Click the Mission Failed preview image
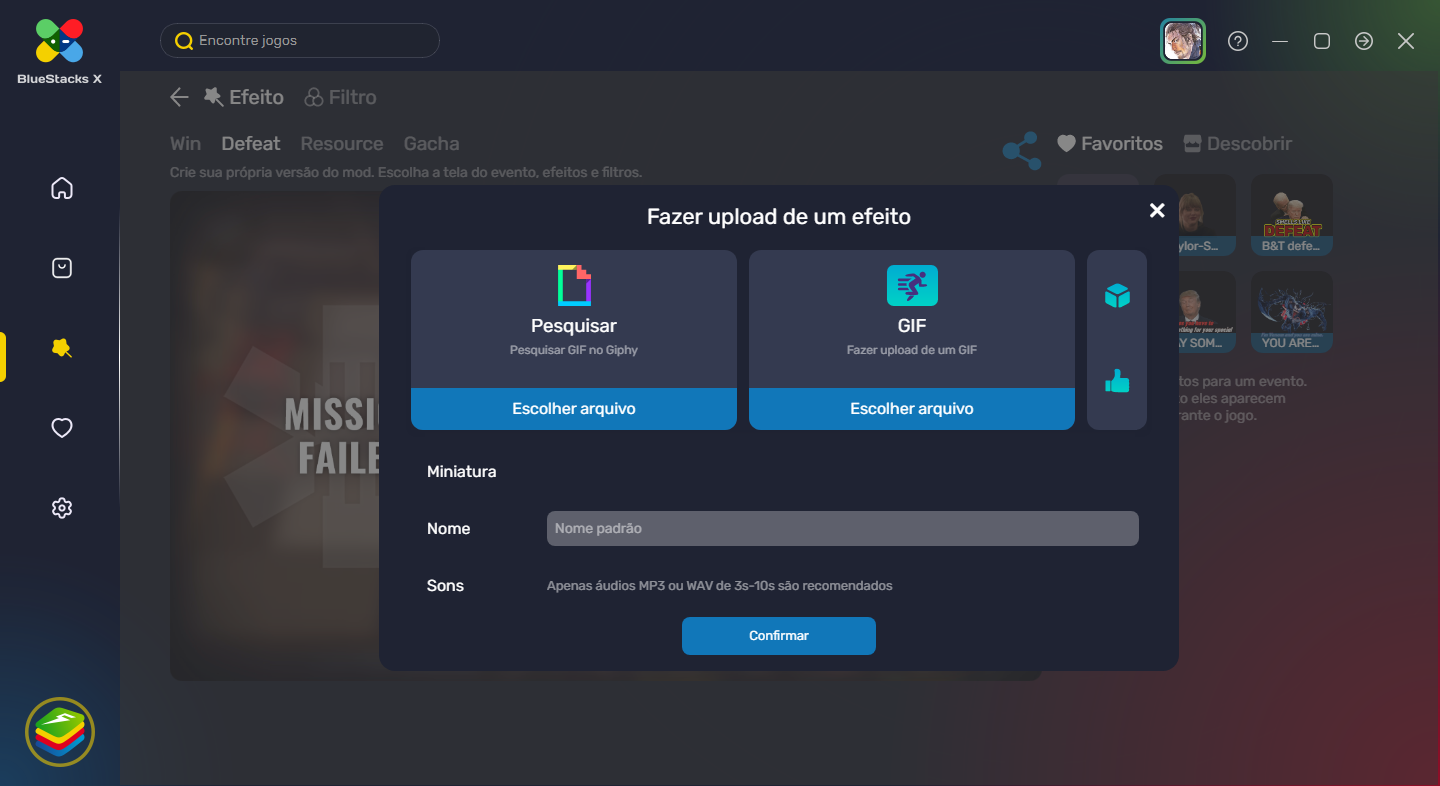 tap(275, 436)
